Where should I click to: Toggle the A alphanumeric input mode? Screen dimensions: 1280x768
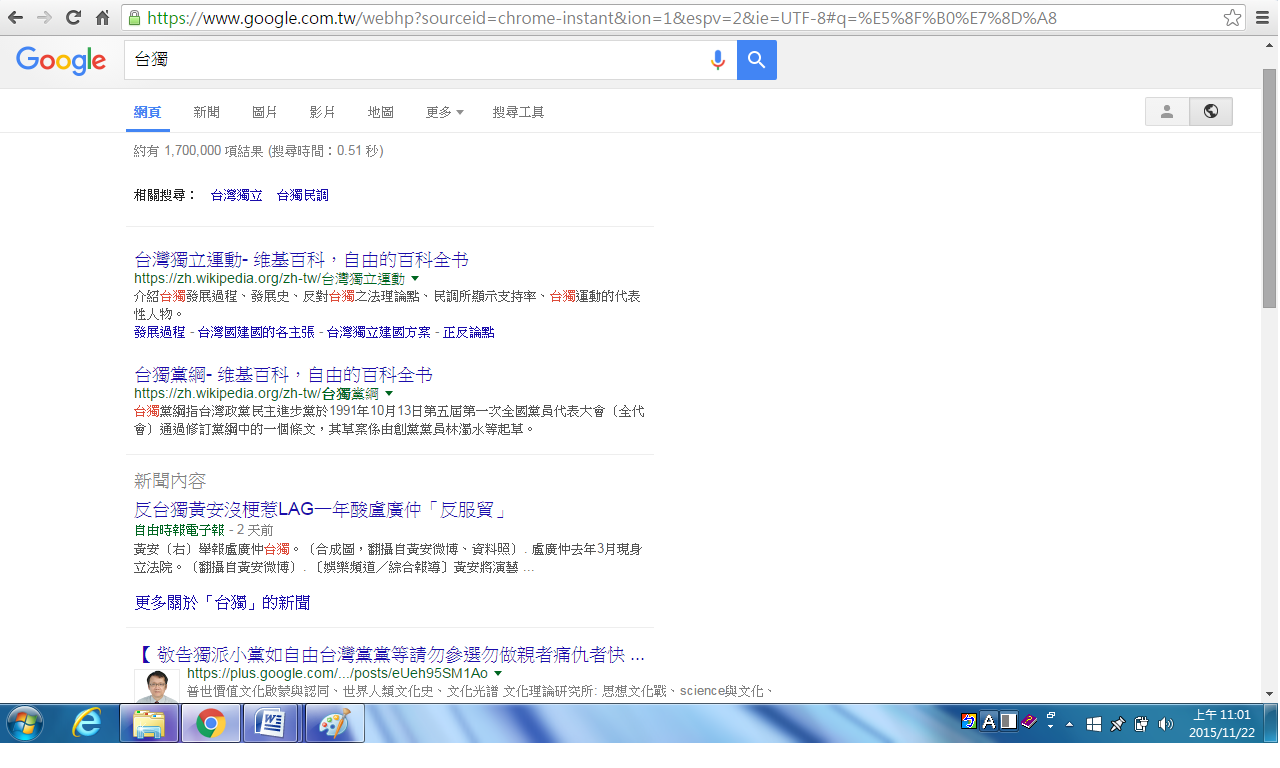click(989, 722)
